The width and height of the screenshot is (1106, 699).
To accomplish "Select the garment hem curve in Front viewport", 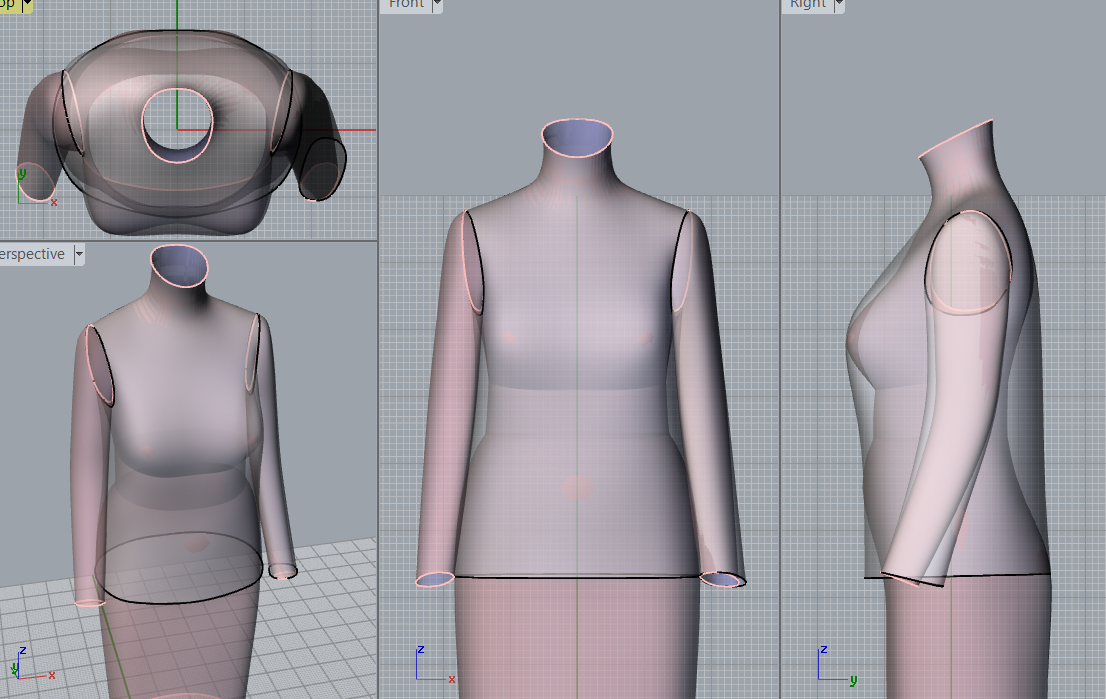I will pos(577,577).
